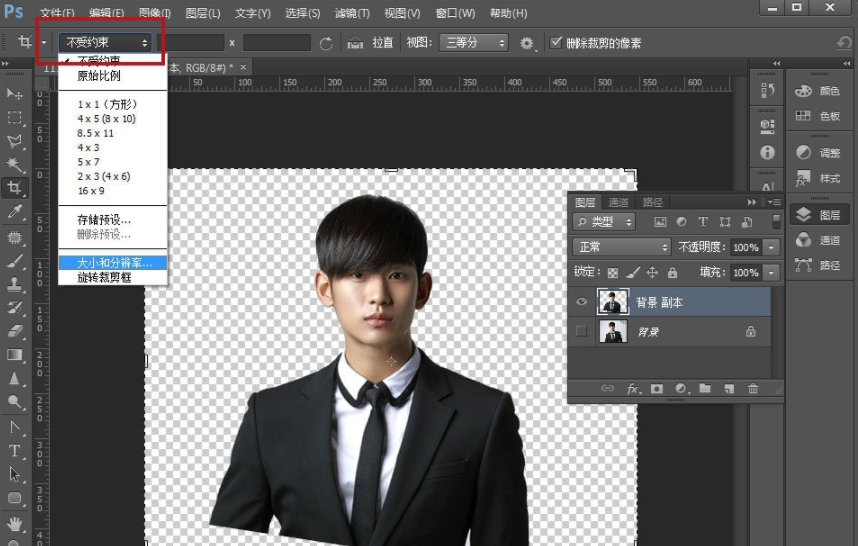This screenshot has width=858, height=546.
Task: Open crop options gear icon
Action: pyautogui.click(x=526, y=43)
